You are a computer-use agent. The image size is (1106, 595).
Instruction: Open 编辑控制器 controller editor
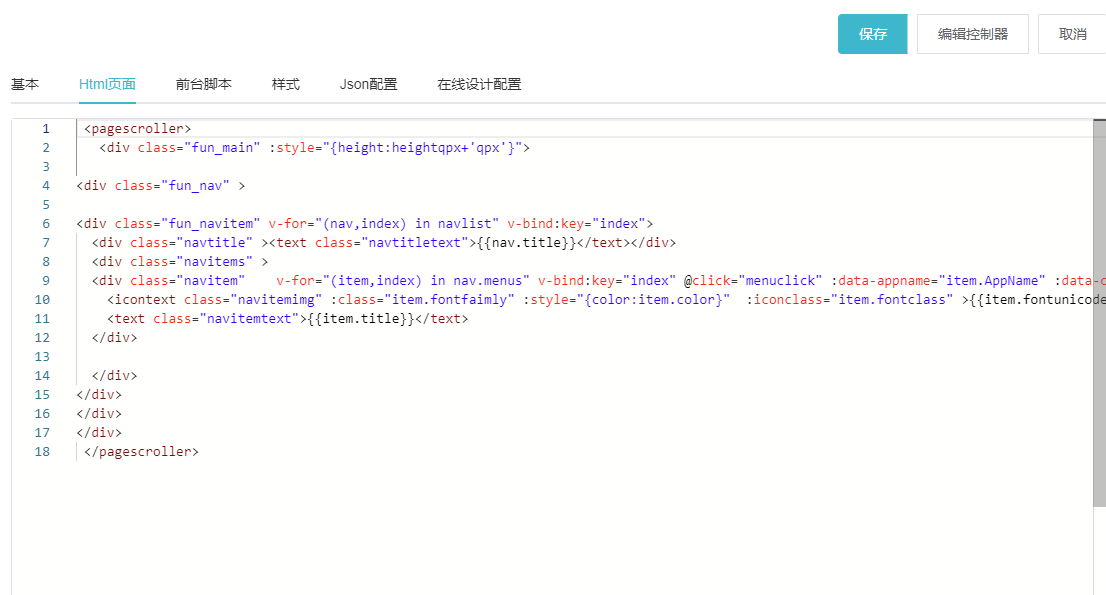click(973, 34)
